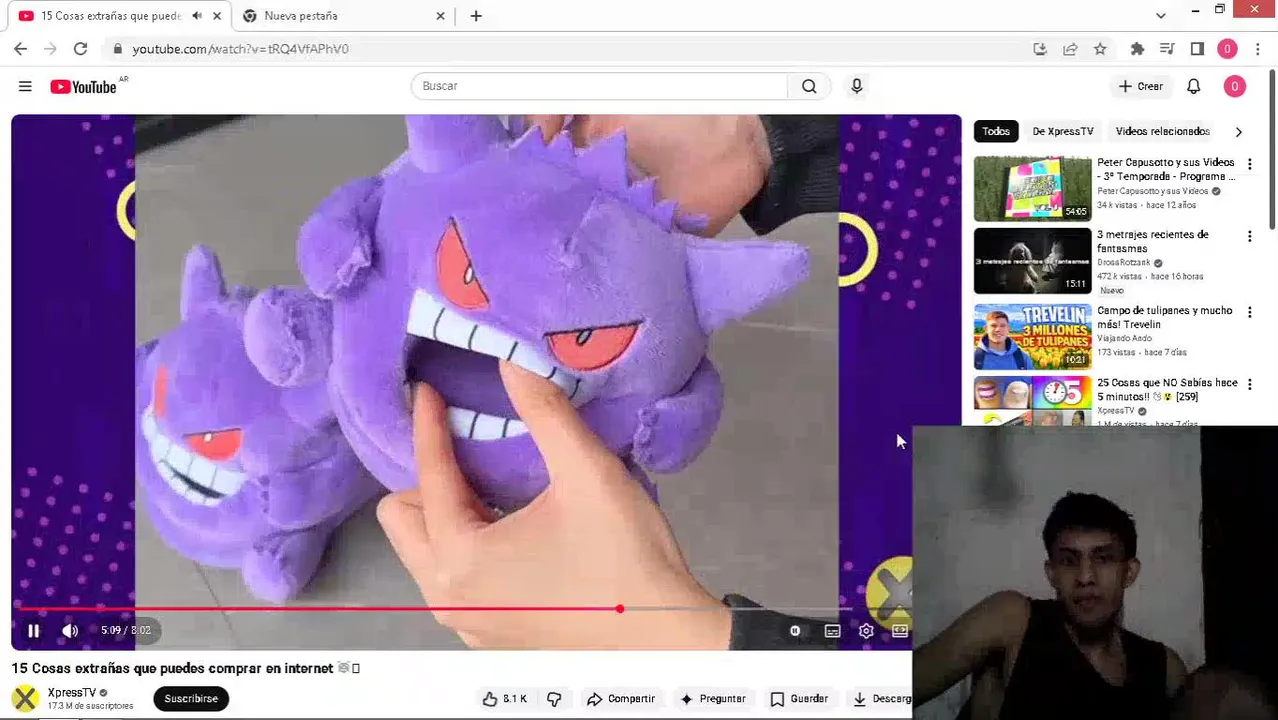
Task: Open options for 3 metrajes recientes video
Action: tap(1249, 236)
